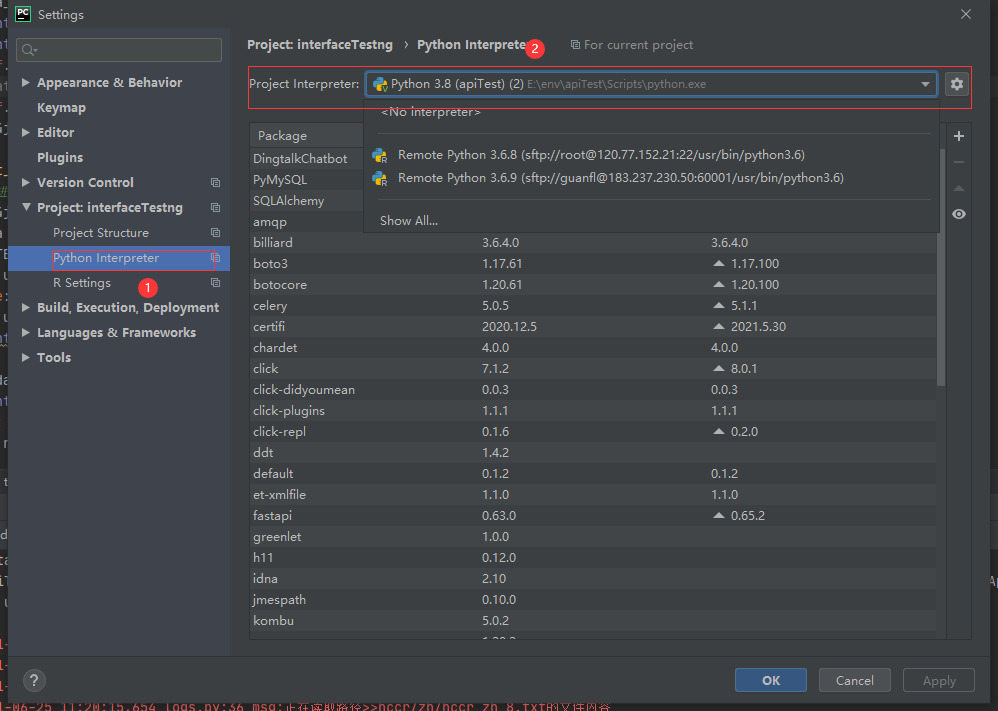Select the botocore package row
The width and height of the screenshot is (998, 711).
(x=593, y=285)
